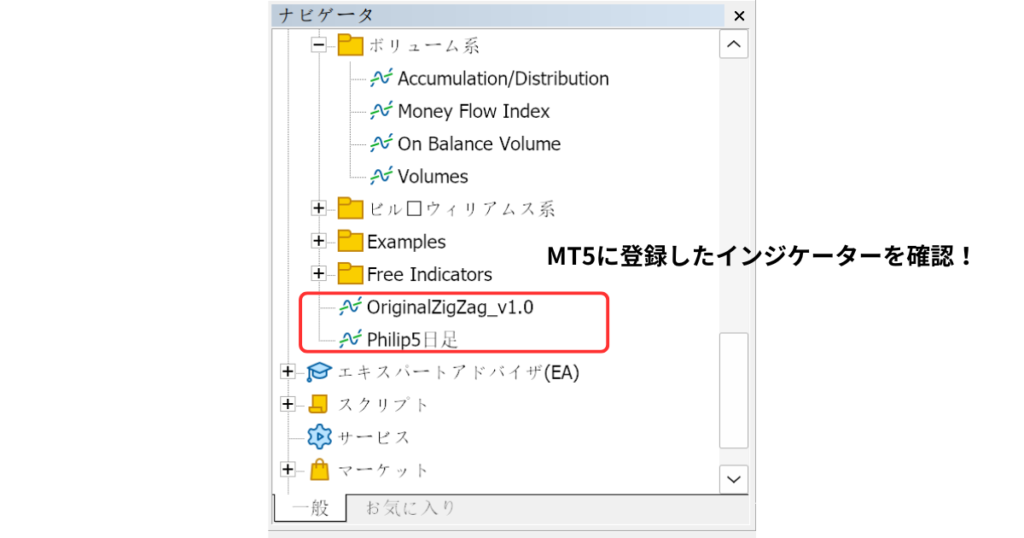
Task: Select the Examples folder label
Action: [406, 242]
